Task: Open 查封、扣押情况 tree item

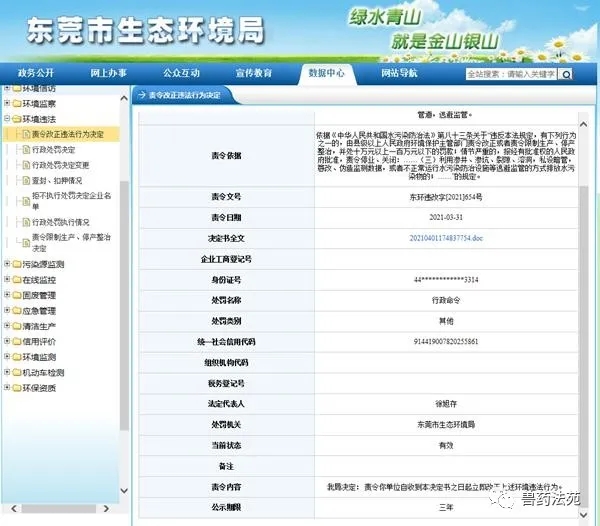Action: click(x=57, y=181)
